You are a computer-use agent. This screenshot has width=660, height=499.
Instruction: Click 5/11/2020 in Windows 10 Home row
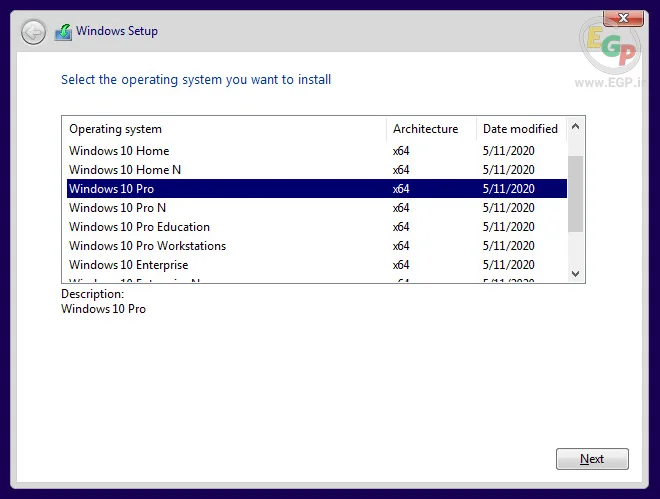click(x=508, y=151)
